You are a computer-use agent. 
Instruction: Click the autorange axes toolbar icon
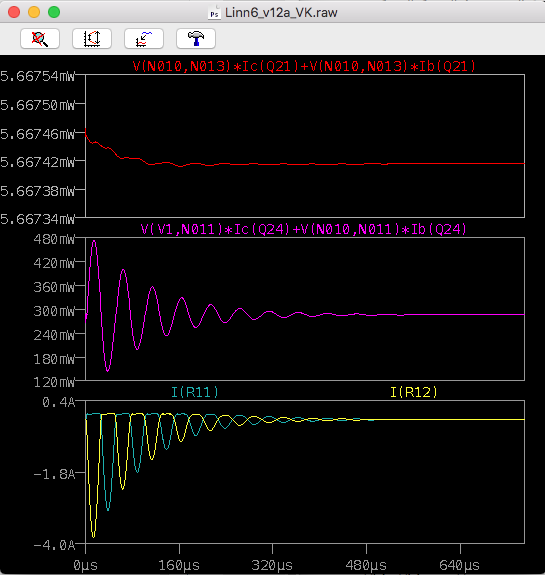[92, 39]
